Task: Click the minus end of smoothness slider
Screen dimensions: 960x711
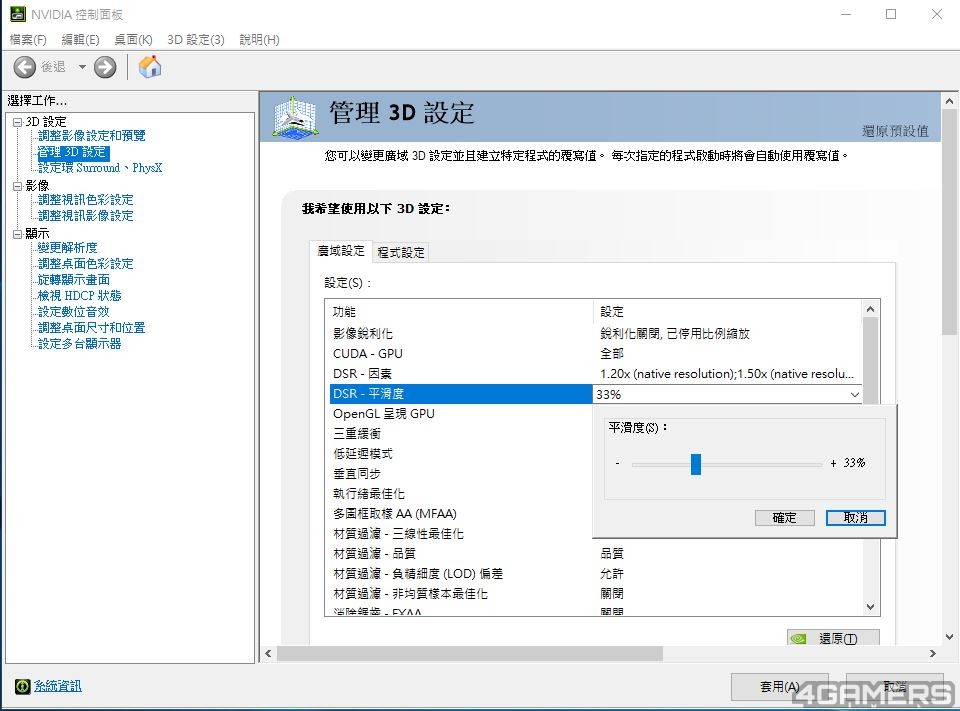Action: (x=617, y=464)
